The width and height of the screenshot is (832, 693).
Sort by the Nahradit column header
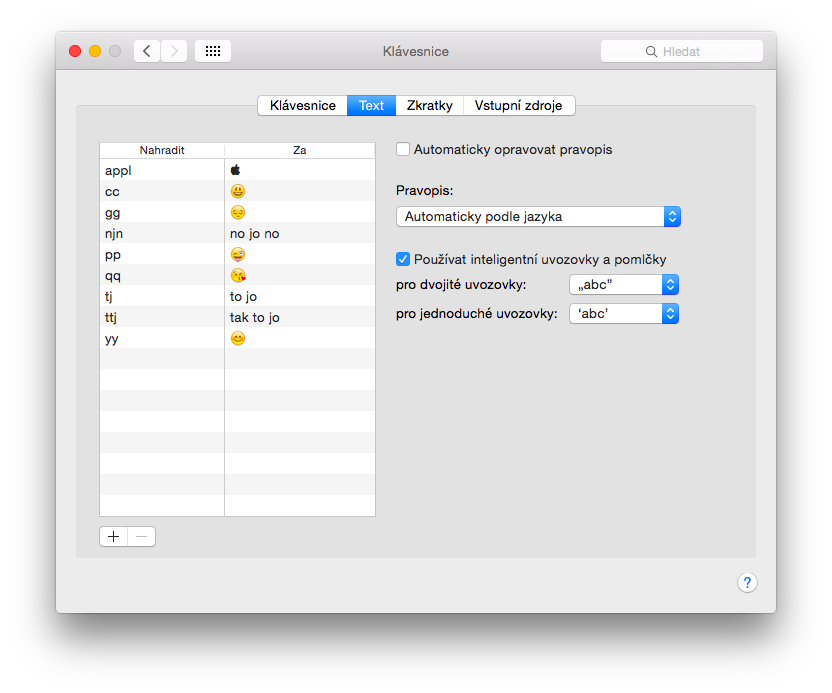[x=162, y=150]
